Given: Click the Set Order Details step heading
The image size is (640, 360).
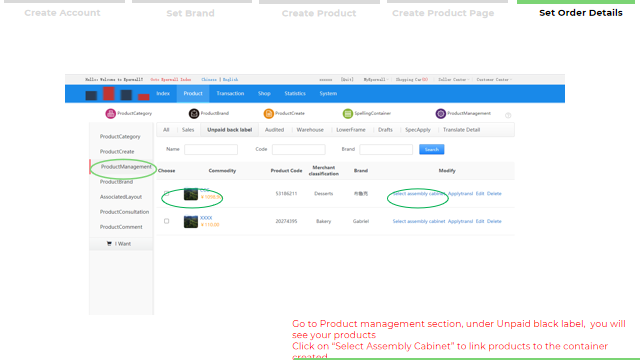Looking at the screenshot, I should click(580, 13).
